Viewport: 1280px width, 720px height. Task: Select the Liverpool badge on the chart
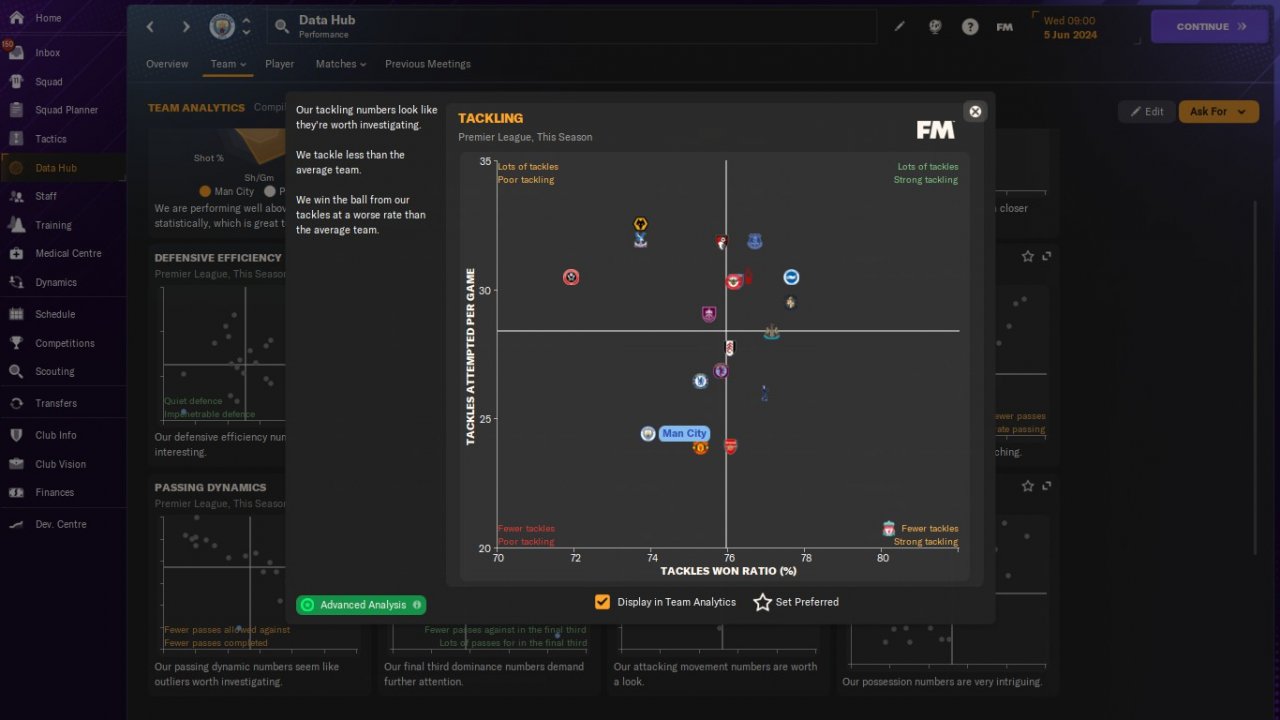point(889,529)
